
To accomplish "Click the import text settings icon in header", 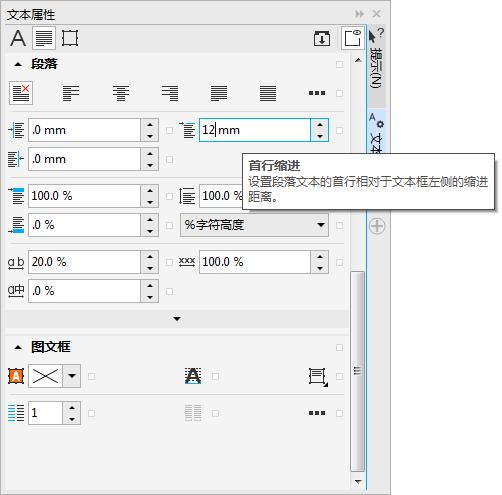I will (322, 38).
